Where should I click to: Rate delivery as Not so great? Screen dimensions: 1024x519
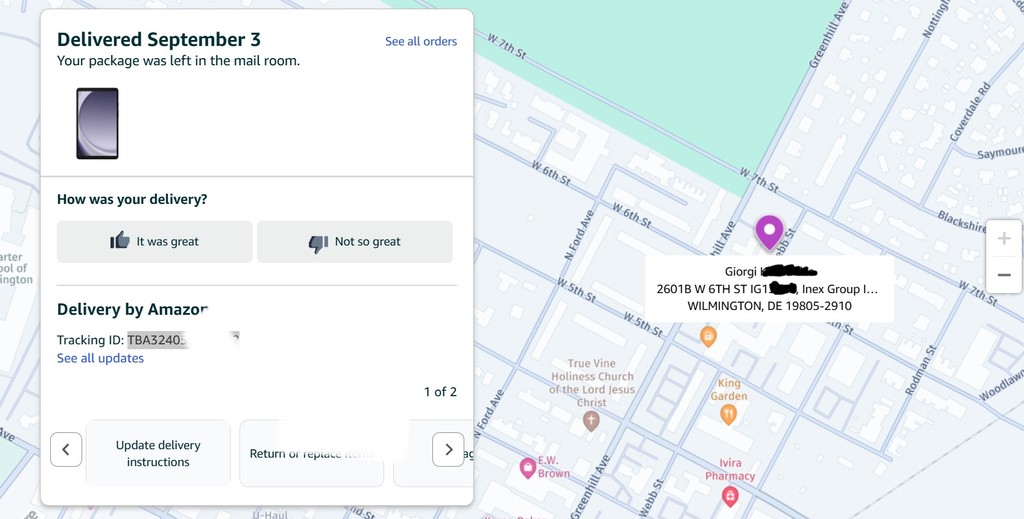pyautogui.click(x=355, y=242)
